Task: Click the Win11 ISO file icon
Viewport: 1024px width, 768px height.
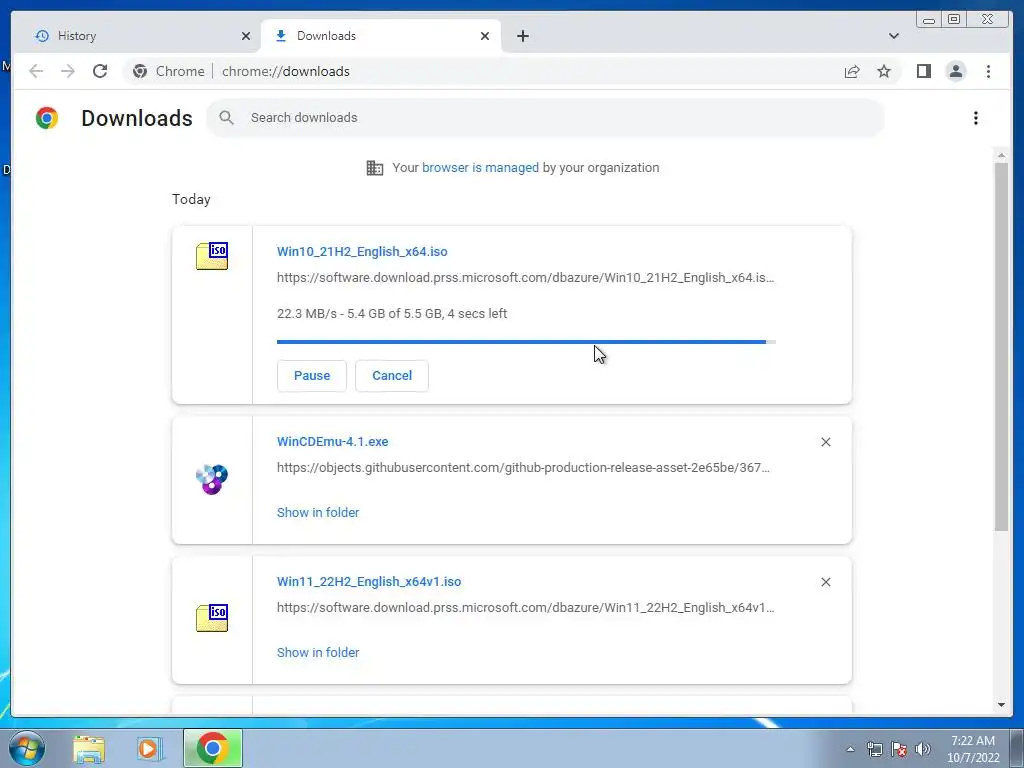Action: click(212, 618)
